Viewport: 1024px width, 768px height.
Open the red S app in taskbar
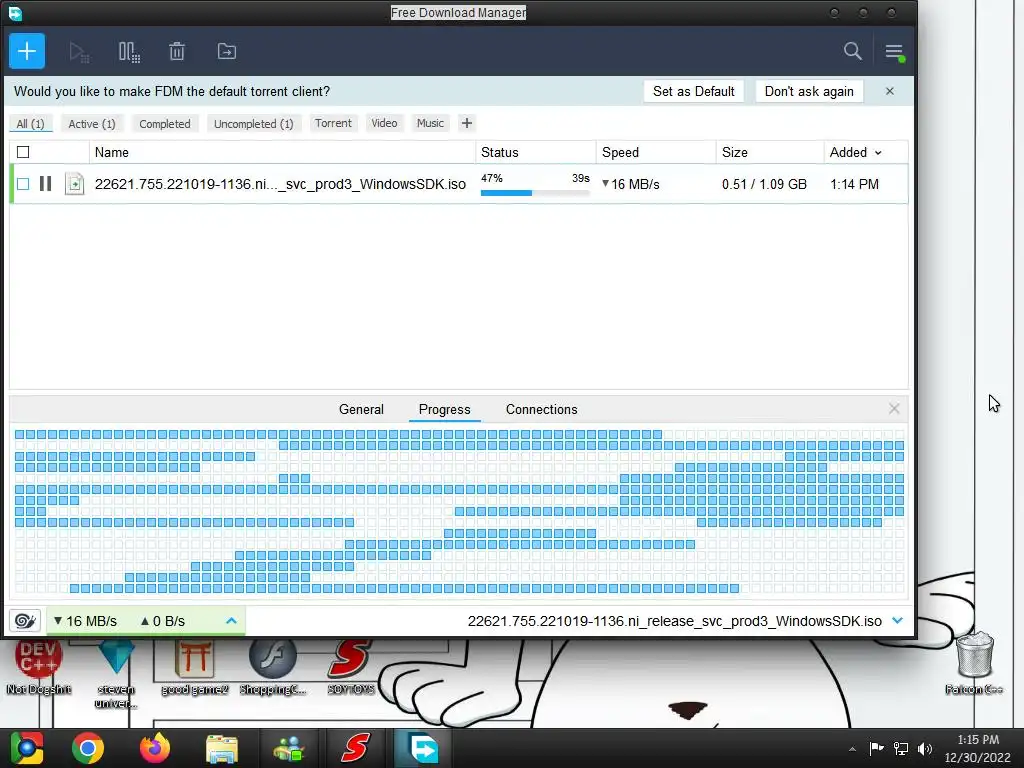coord(355,748)
